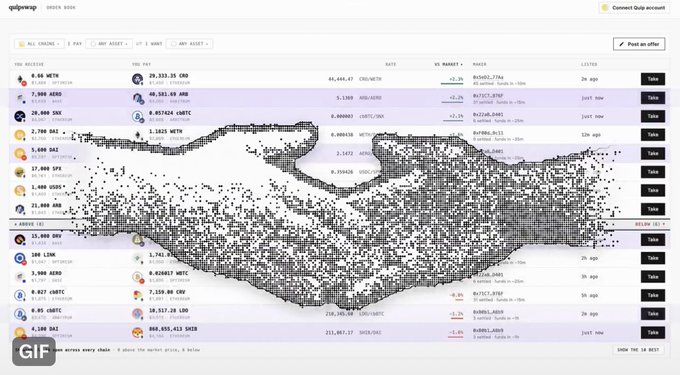This screenshot has height=375, width=680.
Task: Click the WBTC icon beside 0.026017 WBTC
Action: pyautogui.click(x=137, y=277)
